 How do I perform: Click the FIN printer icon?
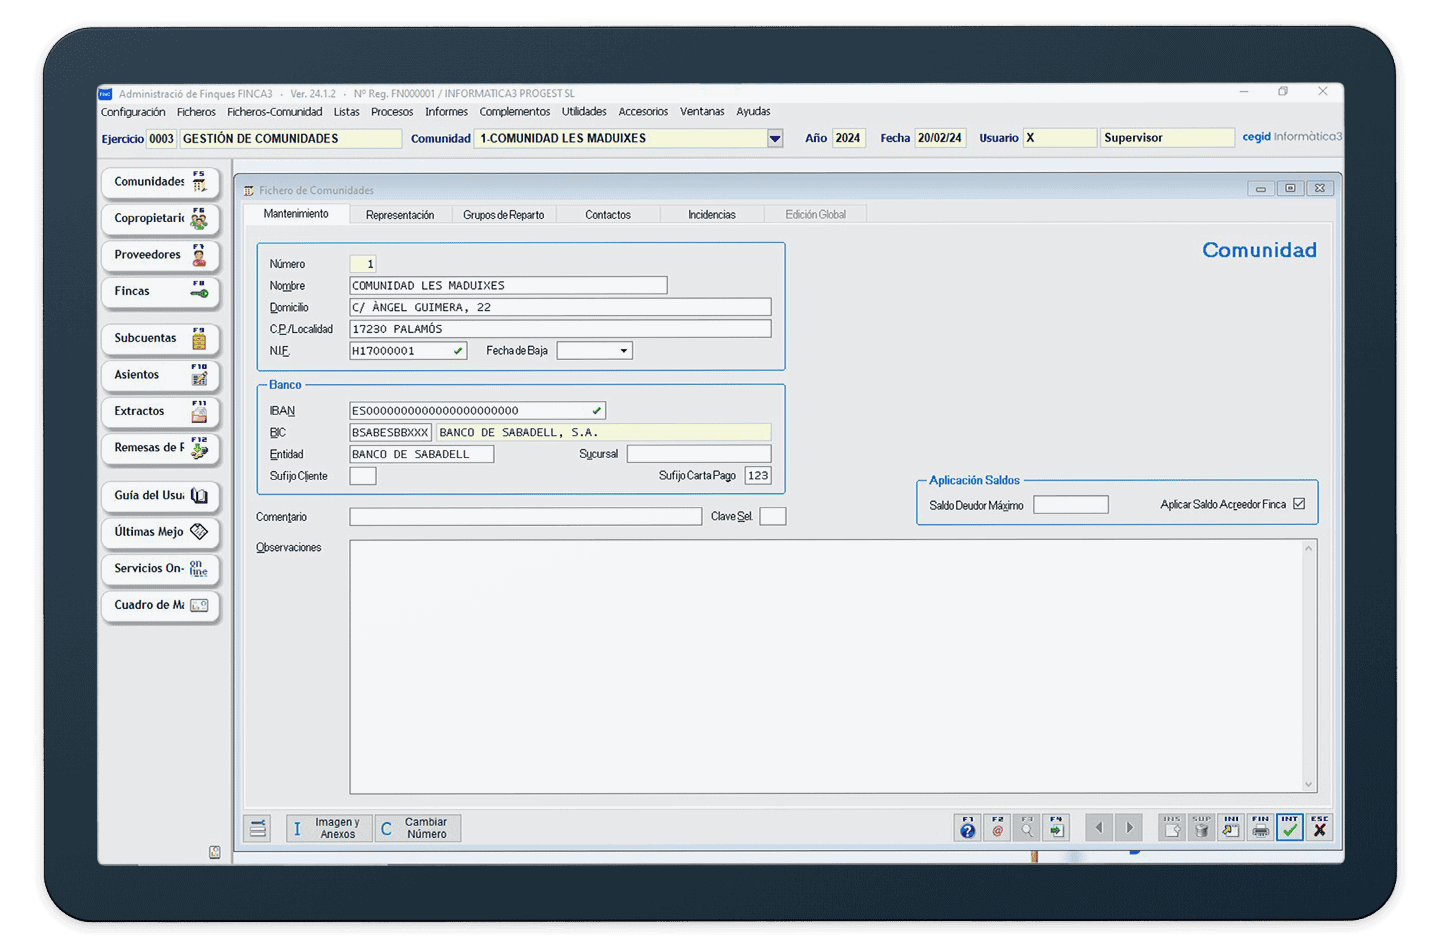click(x=1260, y=827)
